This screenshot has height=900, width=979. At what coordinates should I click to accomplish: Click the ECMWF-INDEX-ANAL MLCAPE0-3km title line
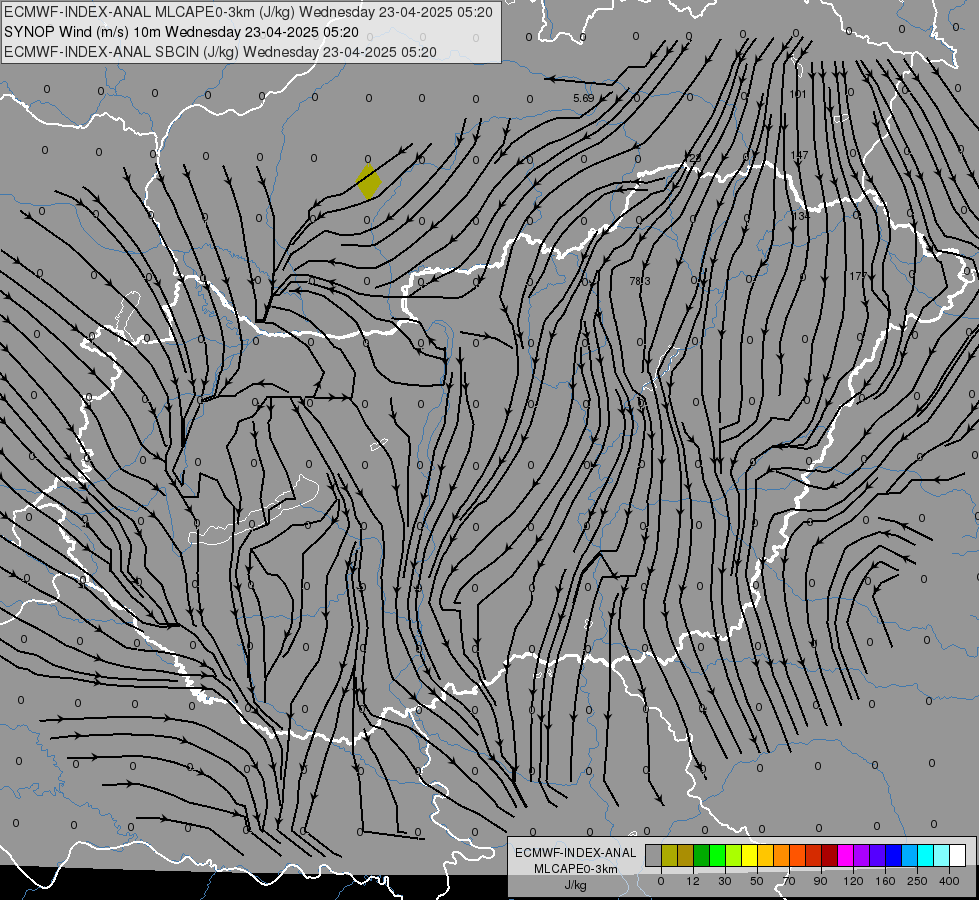point(248,12)
